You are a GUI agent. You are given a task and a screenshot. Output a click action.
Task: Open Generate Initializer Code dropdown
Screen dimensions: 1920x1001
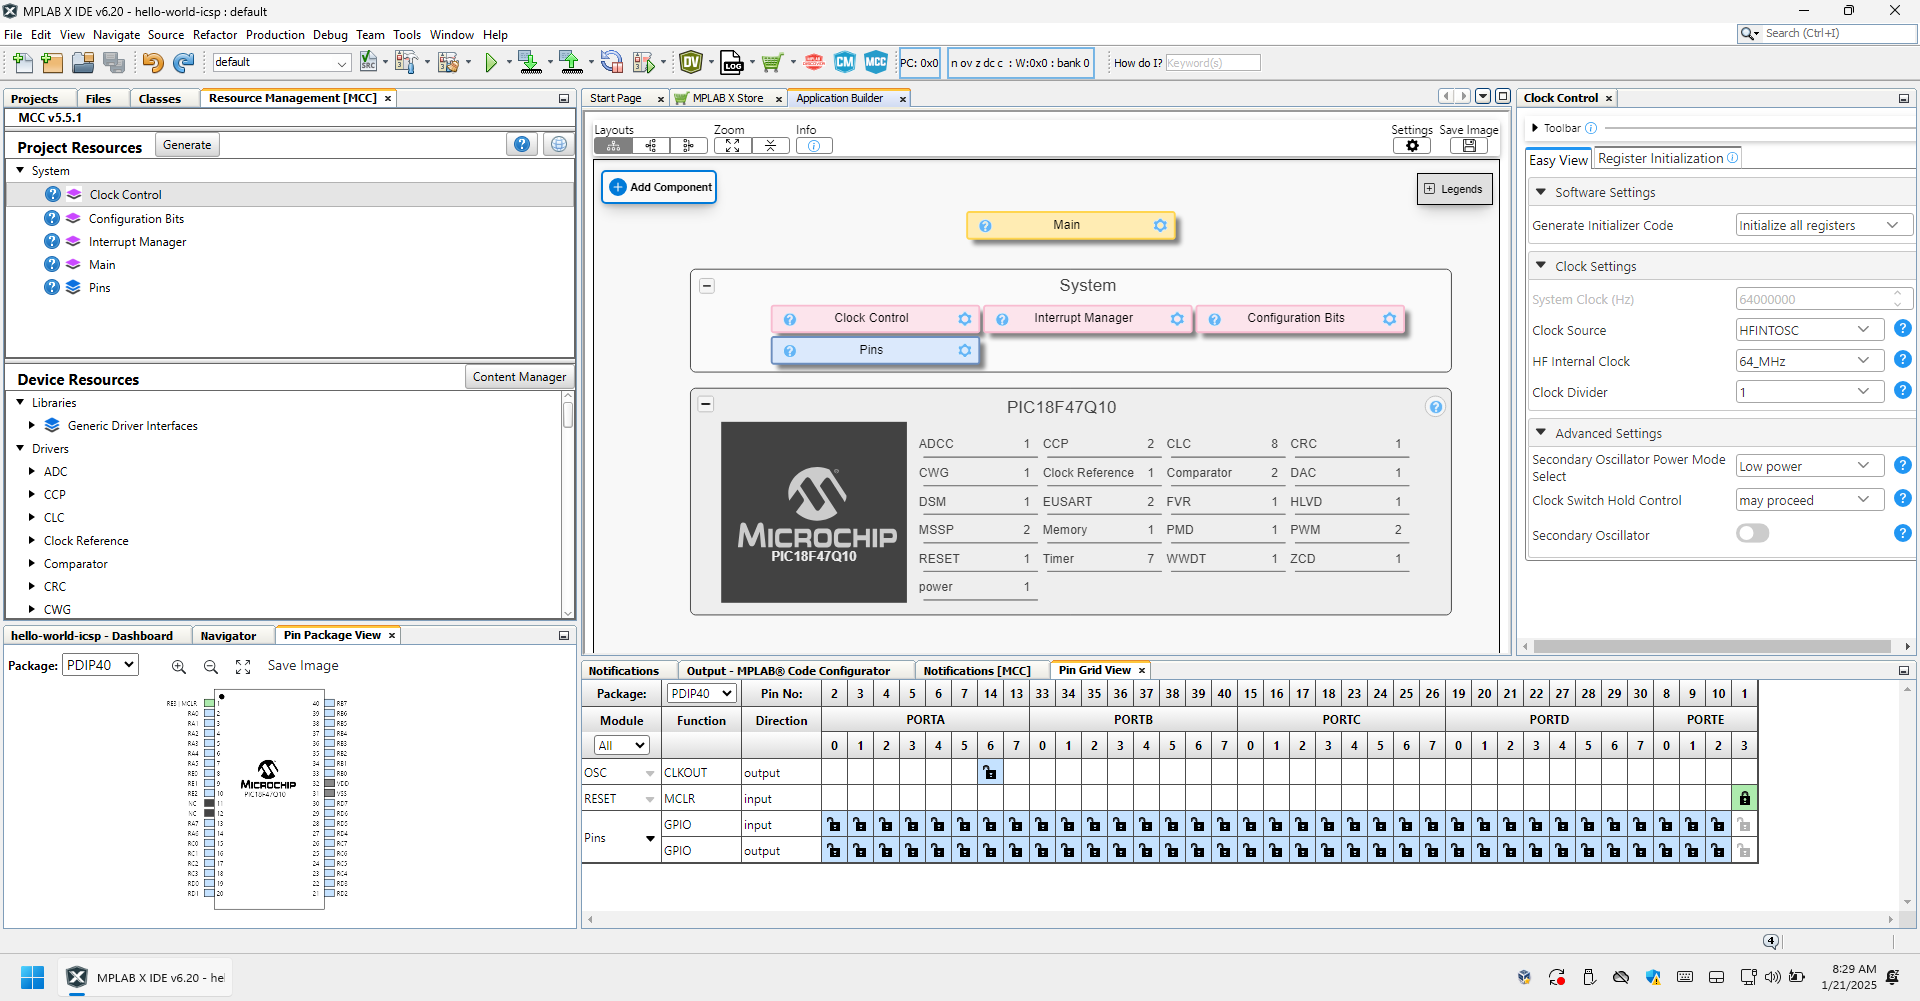click(x=1824, y=225)
